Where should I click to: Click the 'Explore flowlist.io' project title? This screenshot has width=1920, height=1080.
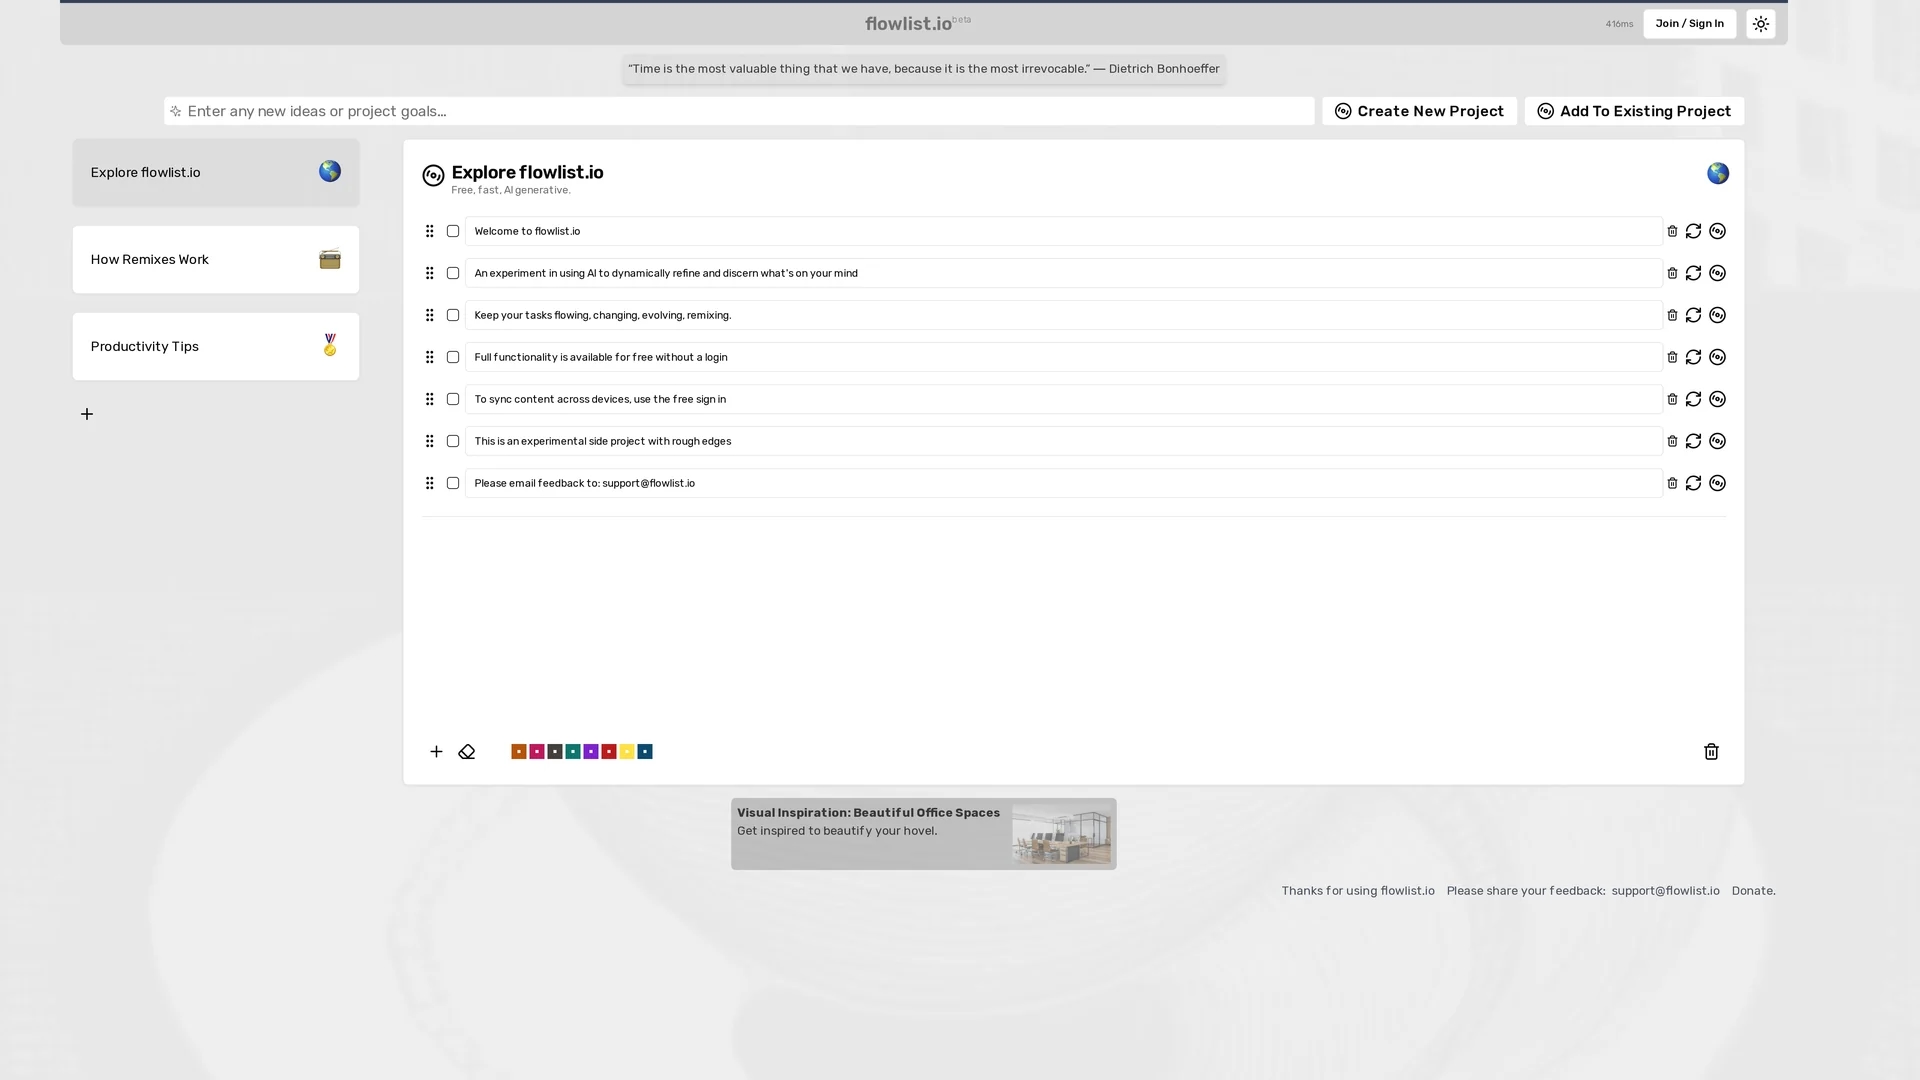pos(527,172)
